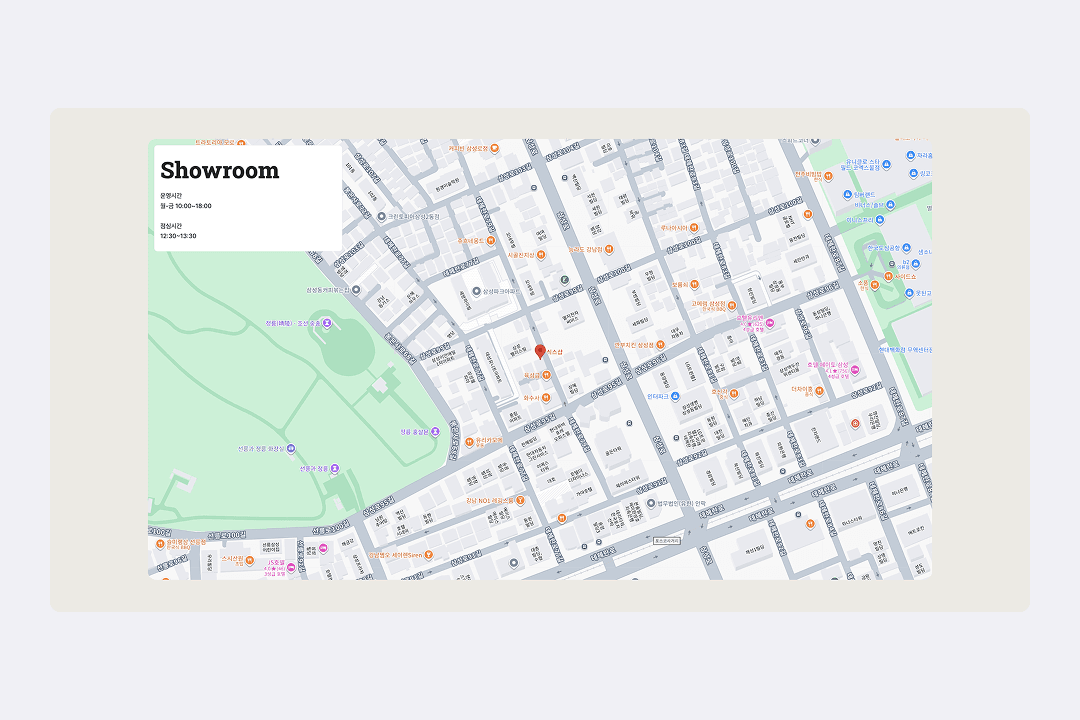Open the 현대파크 parking marker
Viewport: 1080px width, 720px height.
click(x=677, y=397)
